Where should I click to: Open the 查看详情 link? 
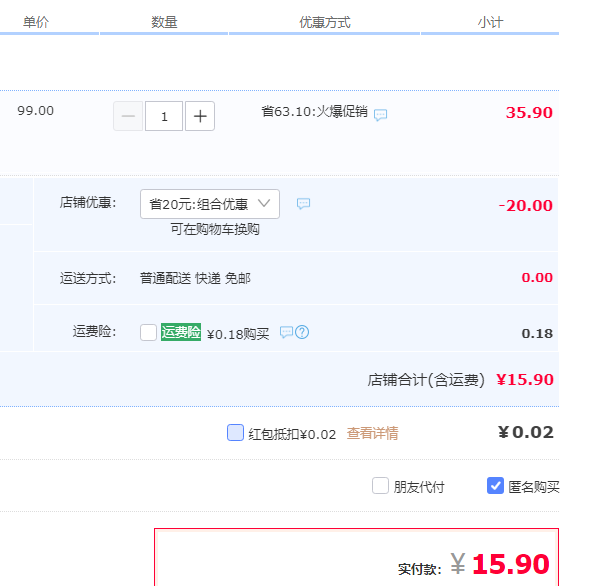point(372,434)
